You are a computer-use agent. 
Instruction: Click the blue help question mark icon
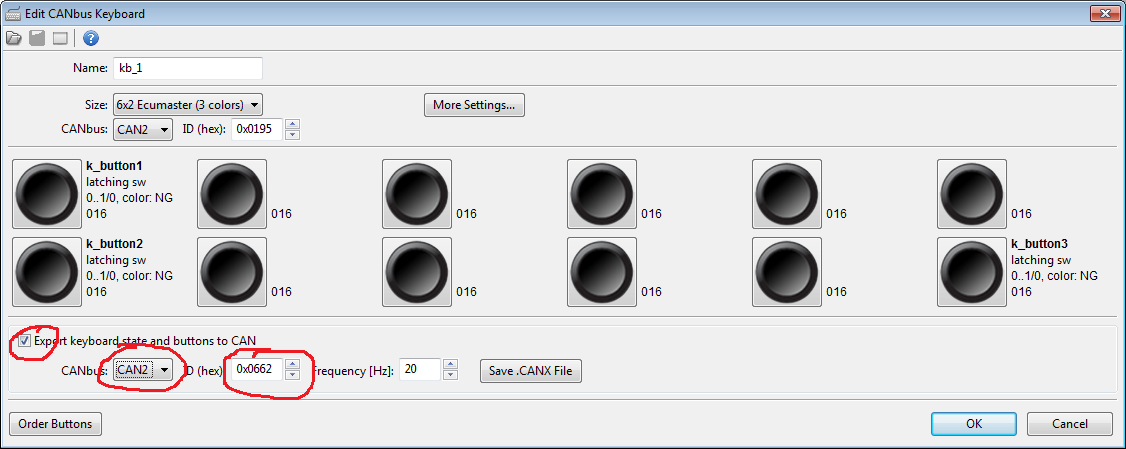pos(90,39)
